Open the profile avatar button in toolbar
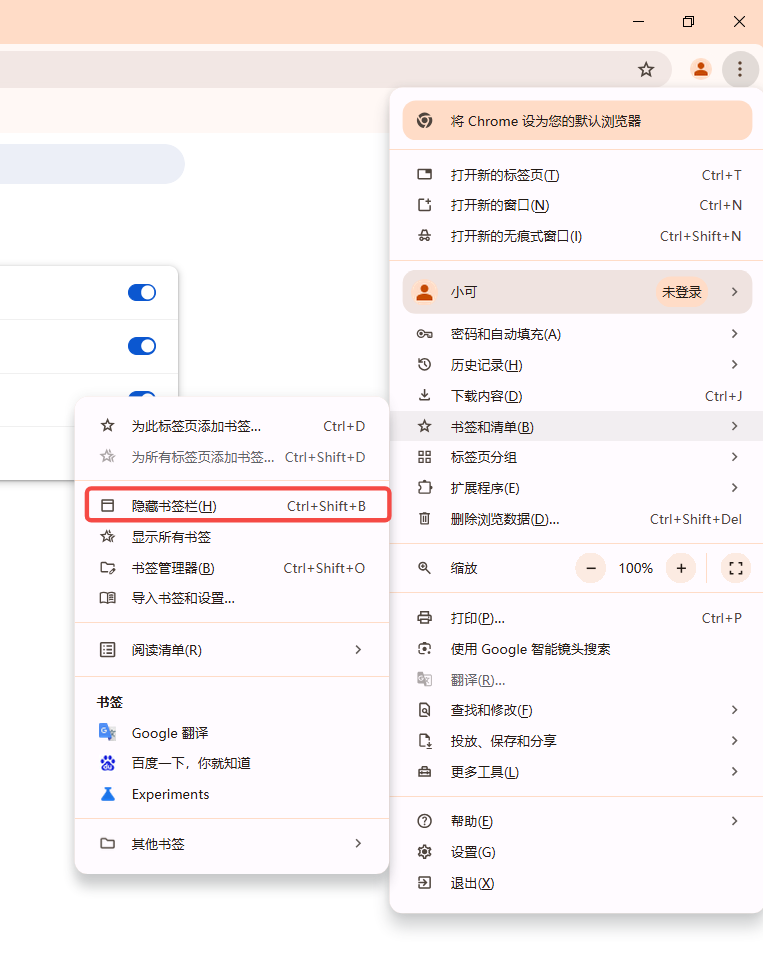763x956 pixels. pos(701,70)
